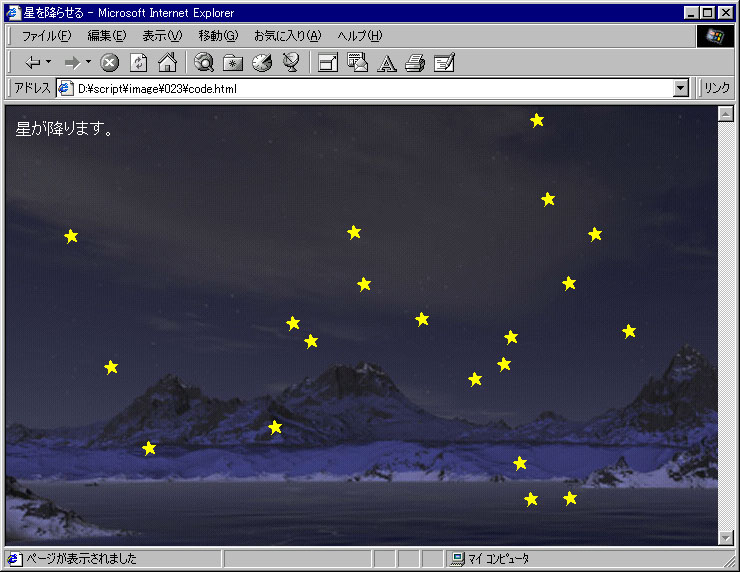Image resolution: width=740 pixels, height=572 pixels.
Task: Open the 編集(E) menu
Action: click(x=107, y=36)
